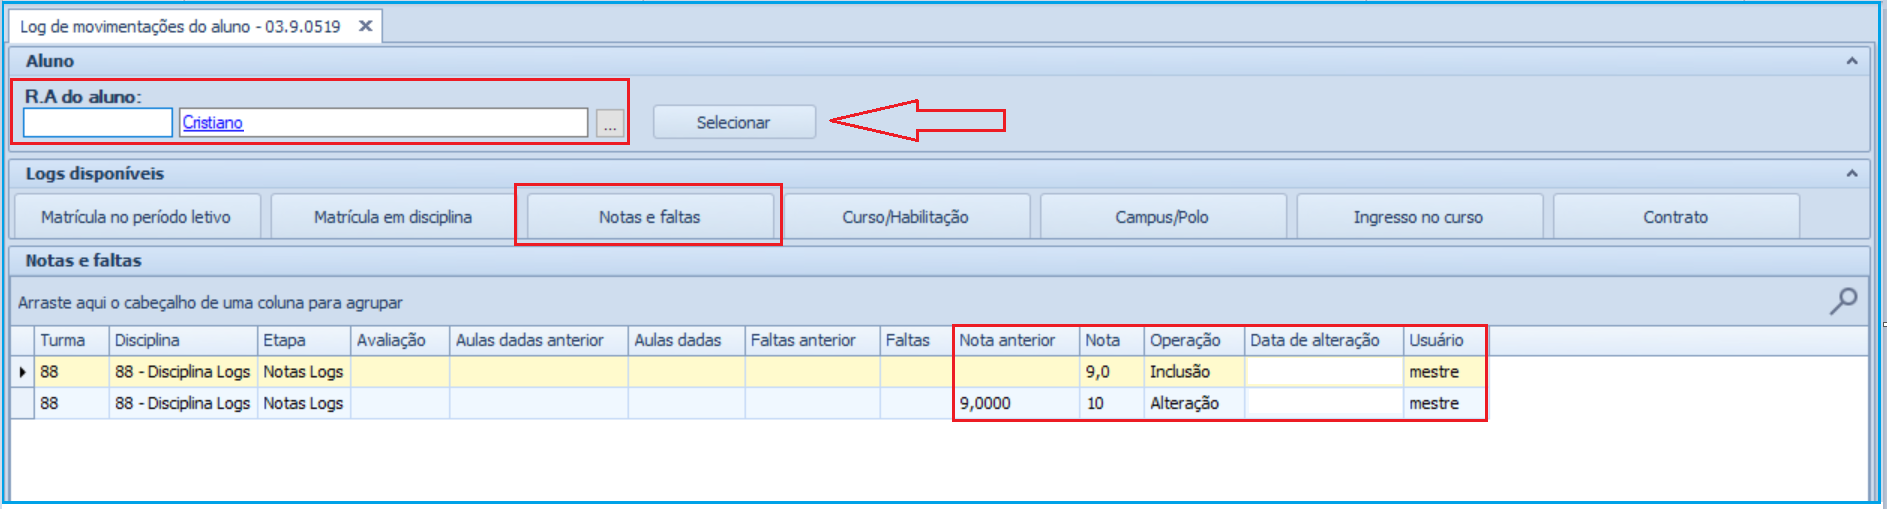
Task: Select Turma 88 cell in Alteração row
Action: 72,403
